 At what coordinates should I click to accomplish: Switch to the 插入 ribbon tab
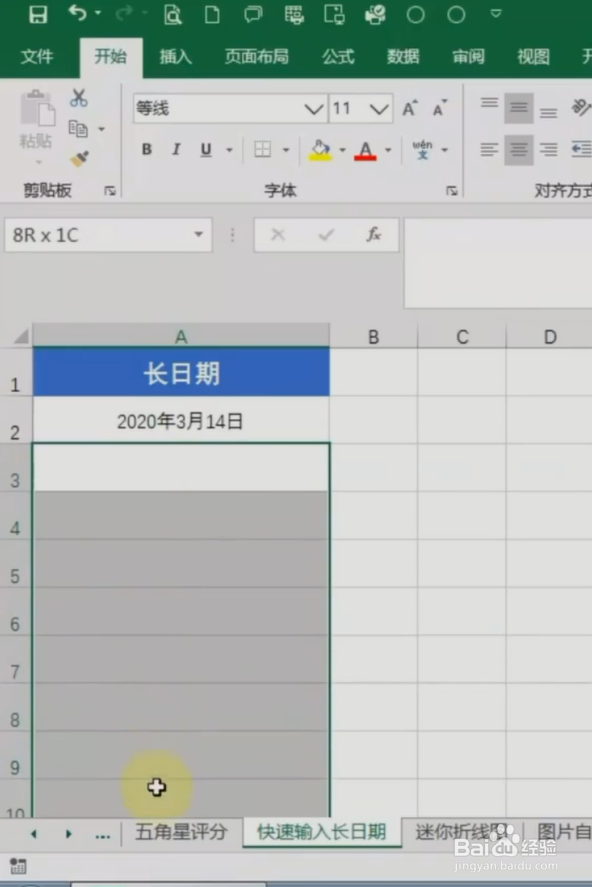[175, 57]
